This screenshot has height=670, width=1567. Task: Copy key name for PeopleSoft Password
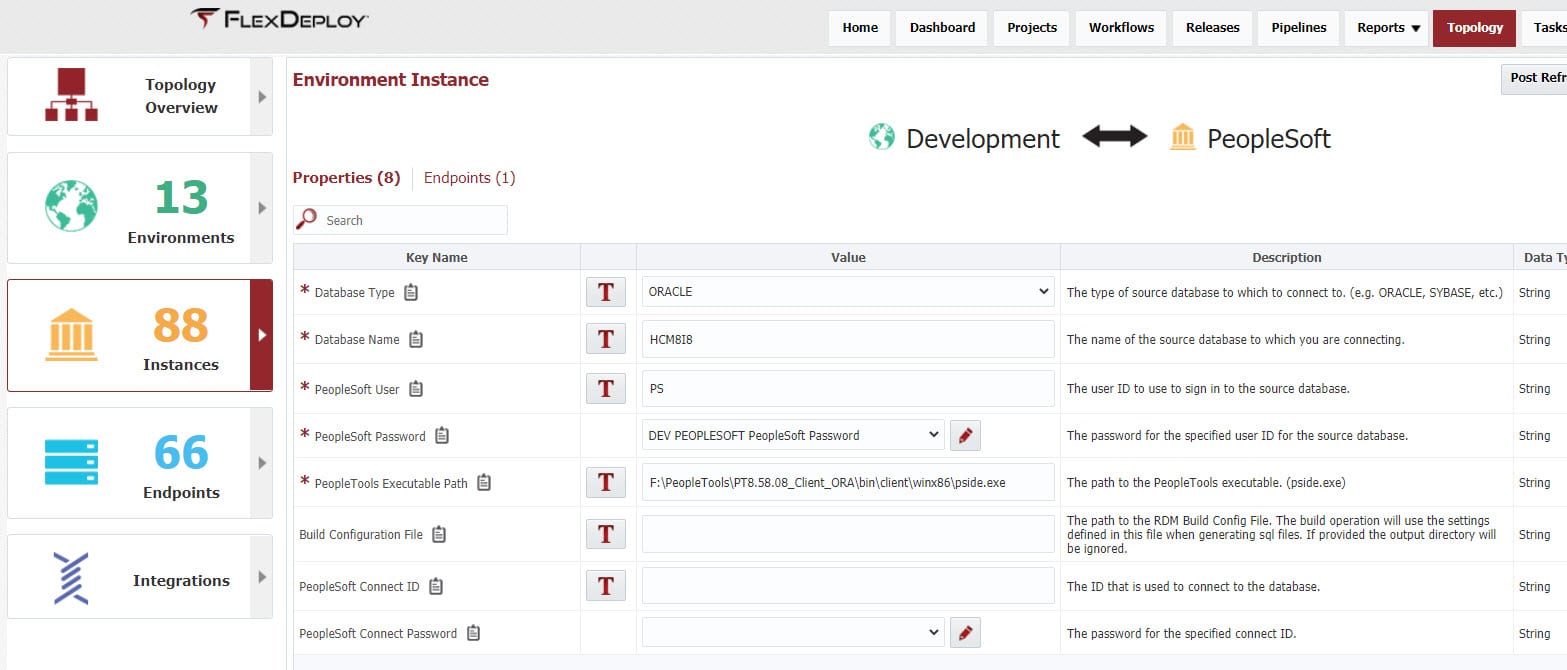coord(442,436)
